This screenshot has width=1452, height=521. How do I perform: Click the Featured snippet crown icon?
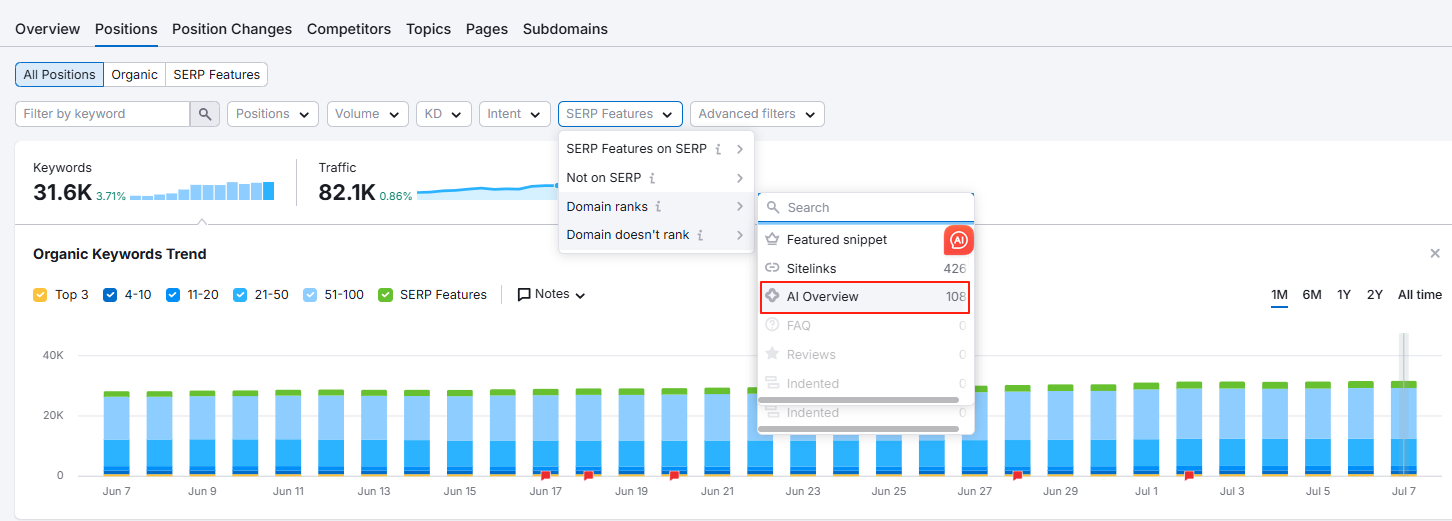point(772,240)
